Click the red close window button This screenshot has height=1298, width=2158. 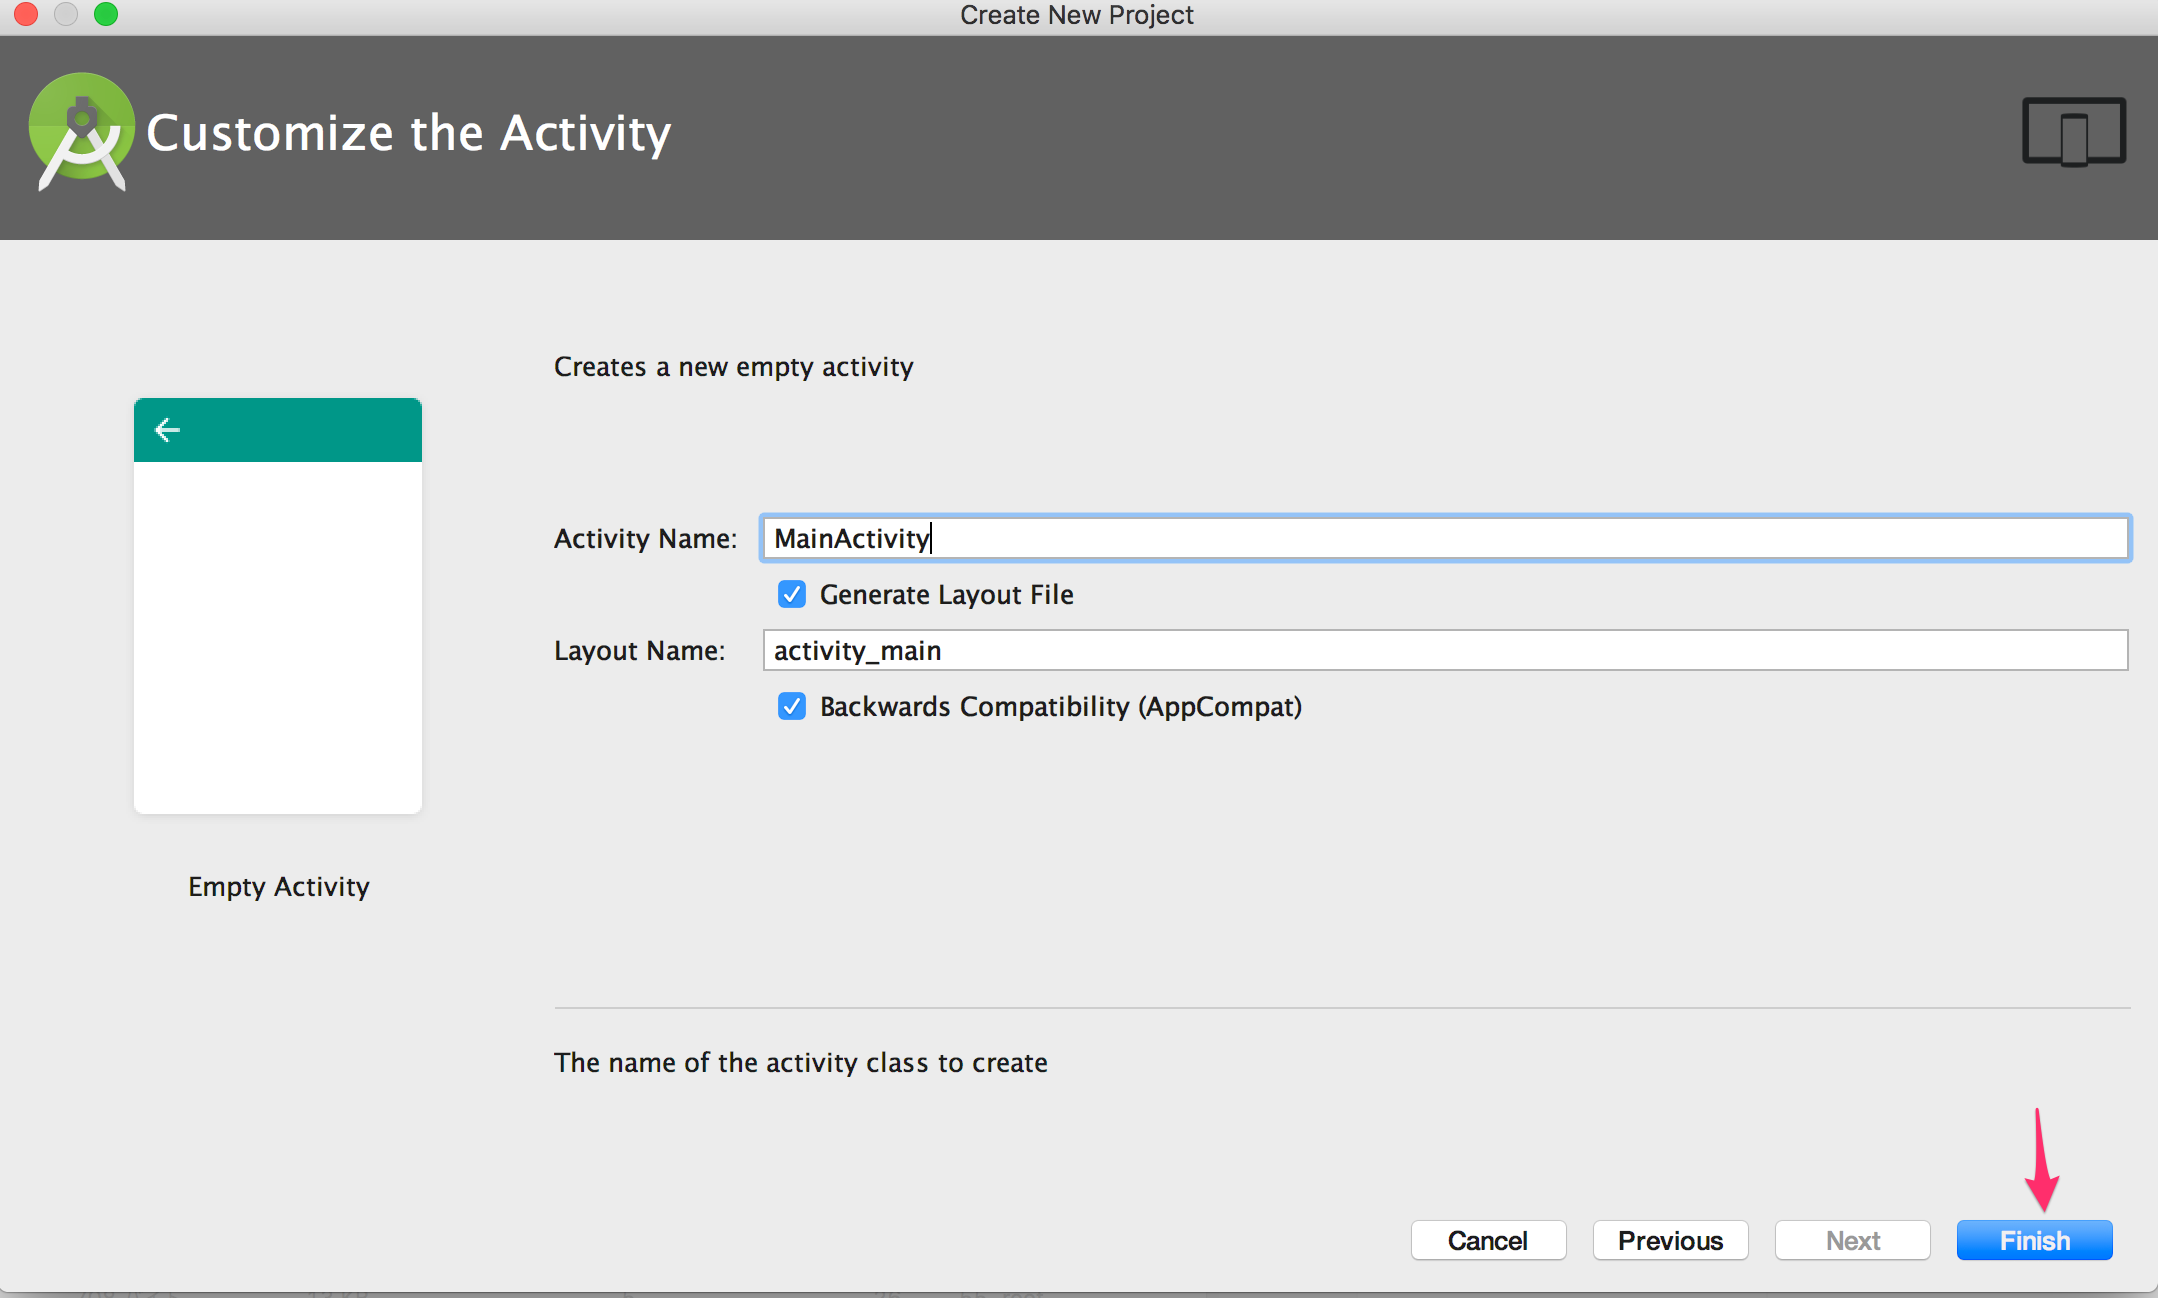26,14
